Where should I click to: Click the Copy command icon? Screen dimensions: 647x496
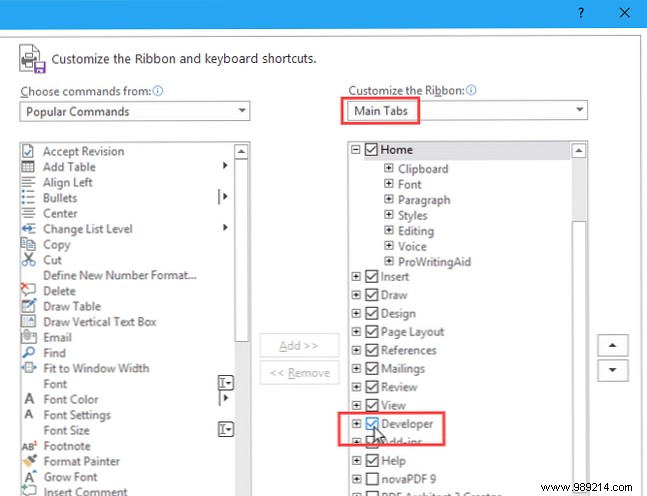[x=28, y=244]
